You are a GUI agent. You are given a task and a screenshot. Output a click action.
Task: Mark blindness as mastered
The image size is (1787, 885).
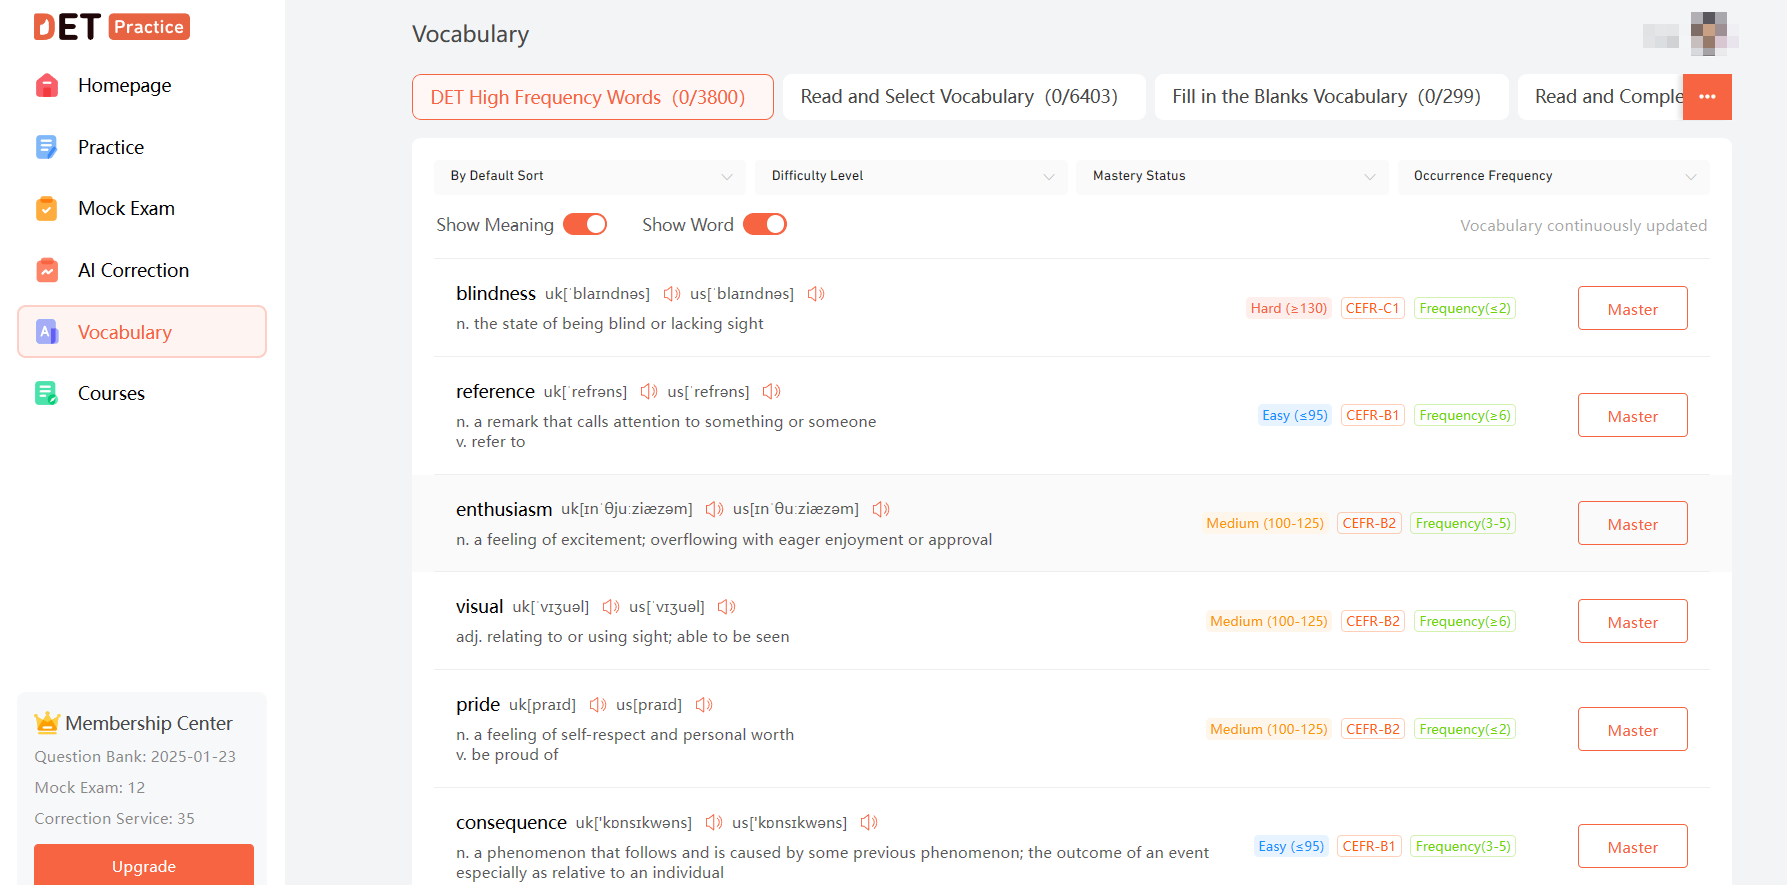[1632, 309]
